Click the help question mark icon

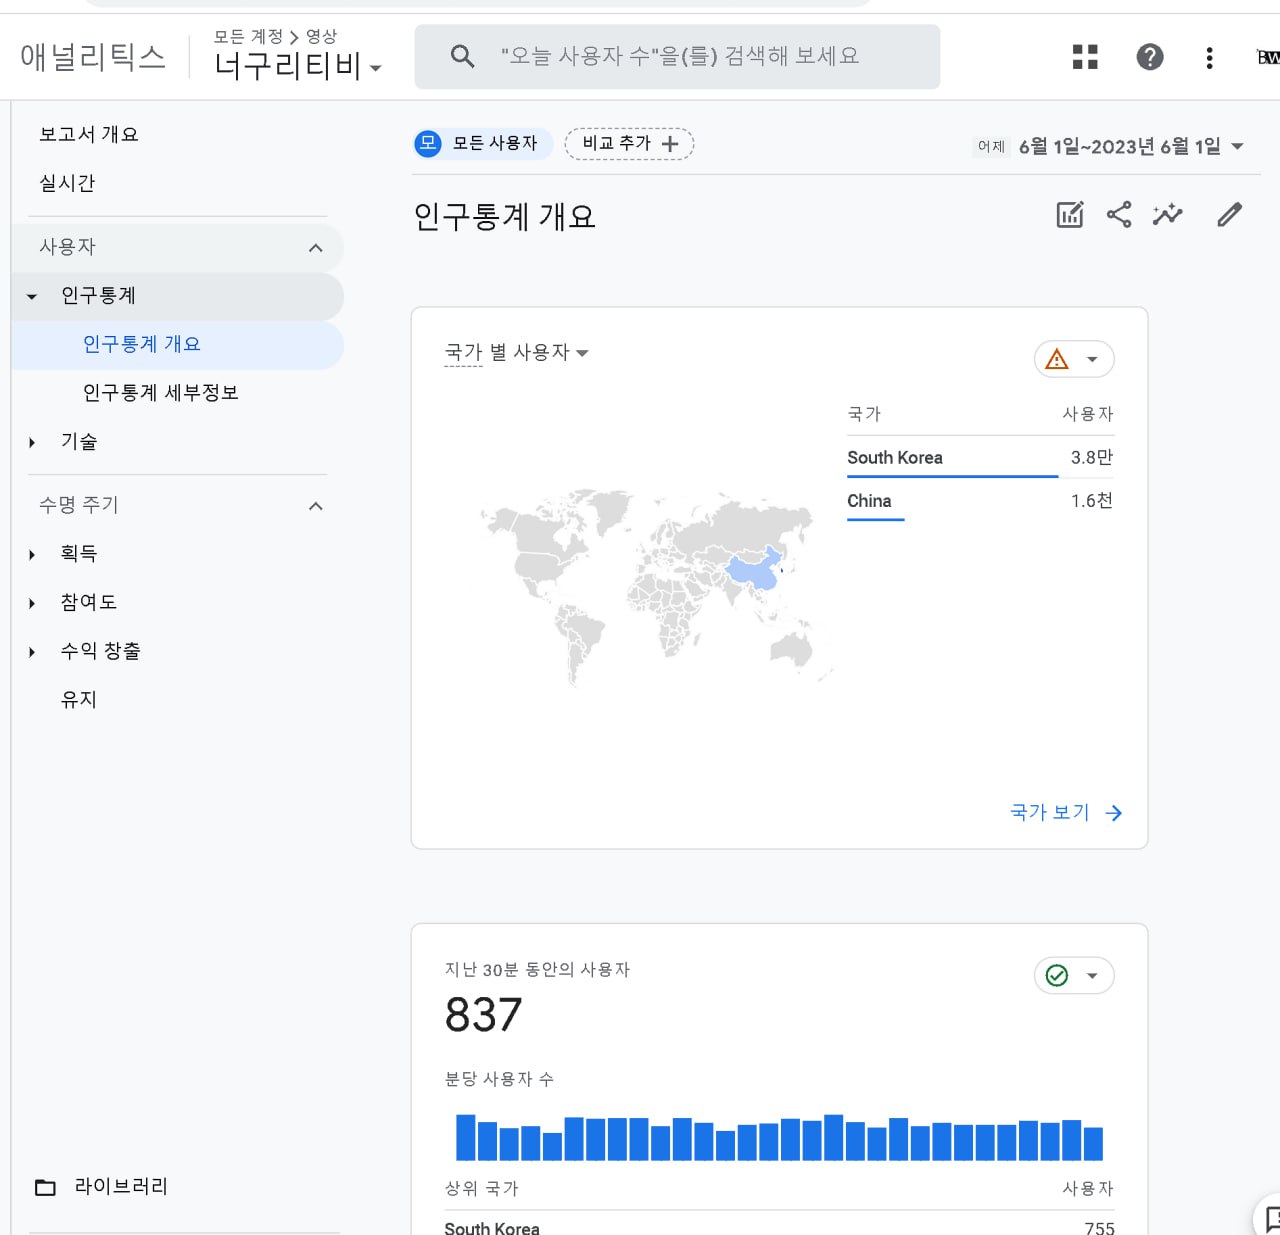[1150, 57]
